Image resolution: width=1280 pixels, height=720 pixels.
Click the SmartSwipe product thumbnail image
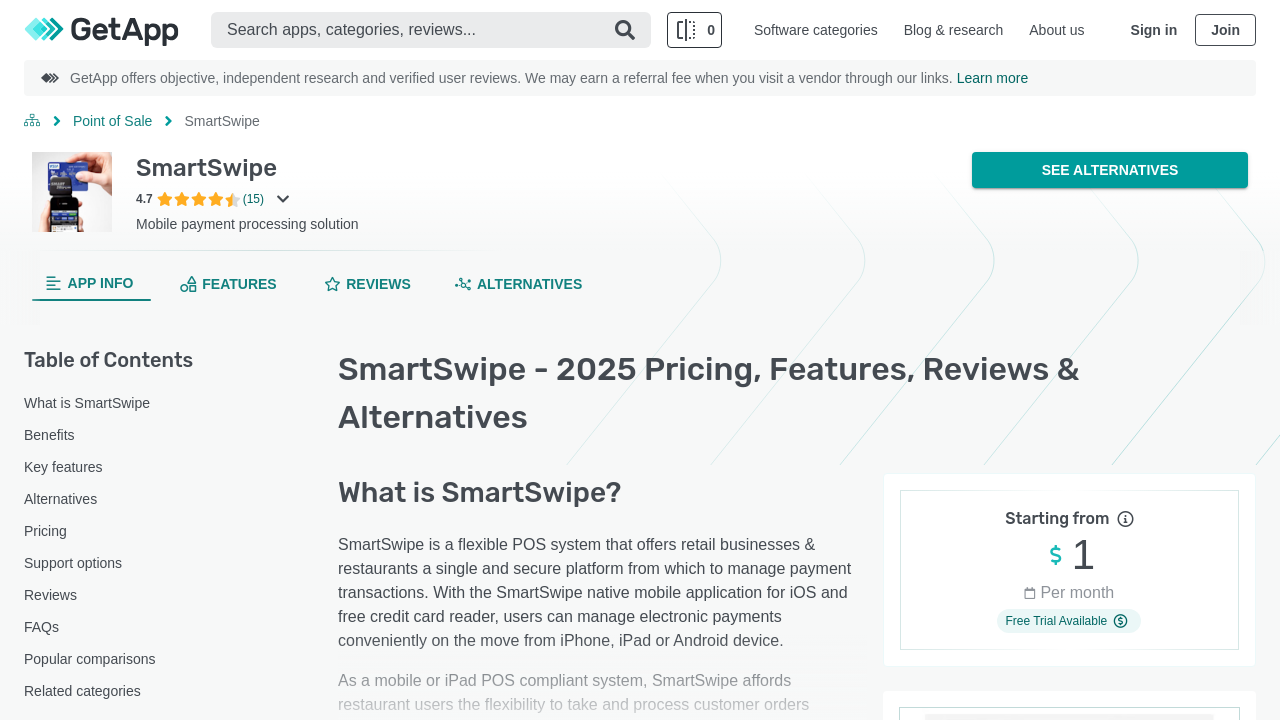click(72, 192)
